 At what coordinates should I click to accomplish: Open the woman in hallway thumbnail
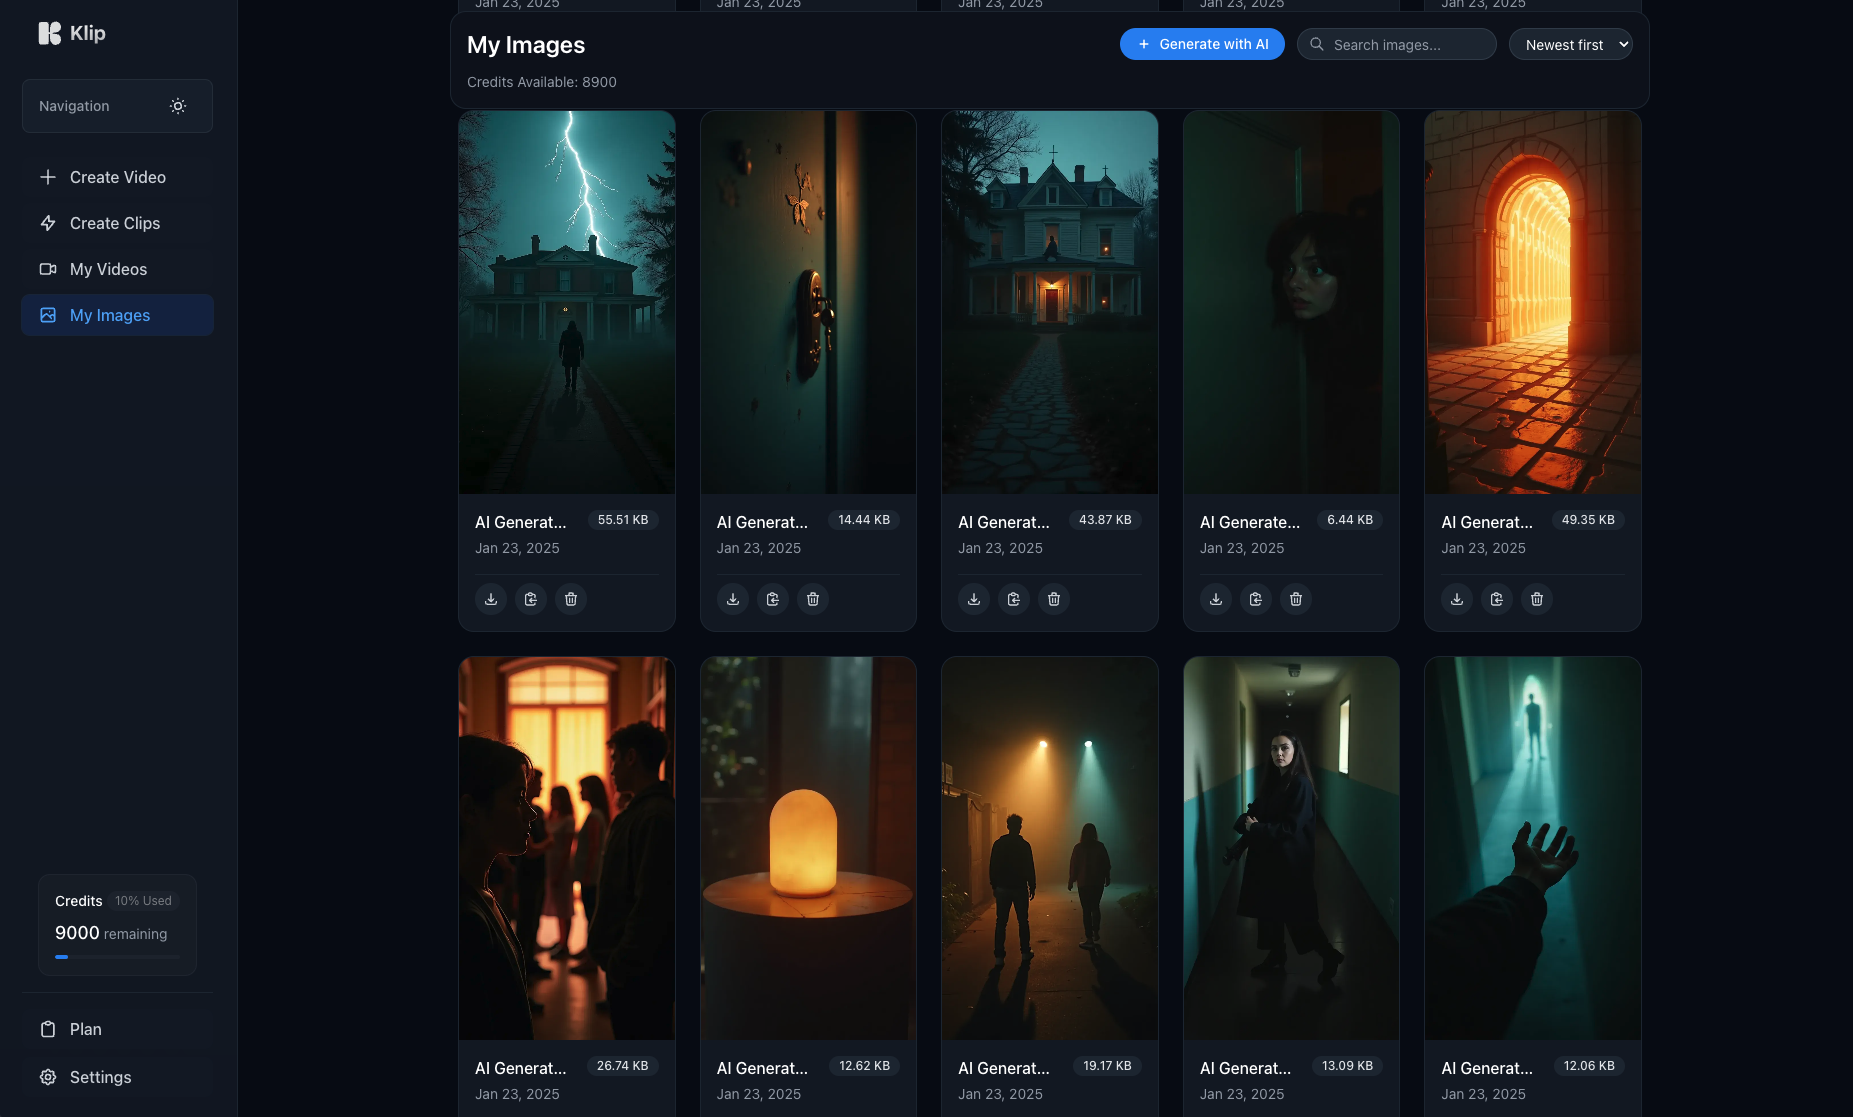pos(1291,848)
